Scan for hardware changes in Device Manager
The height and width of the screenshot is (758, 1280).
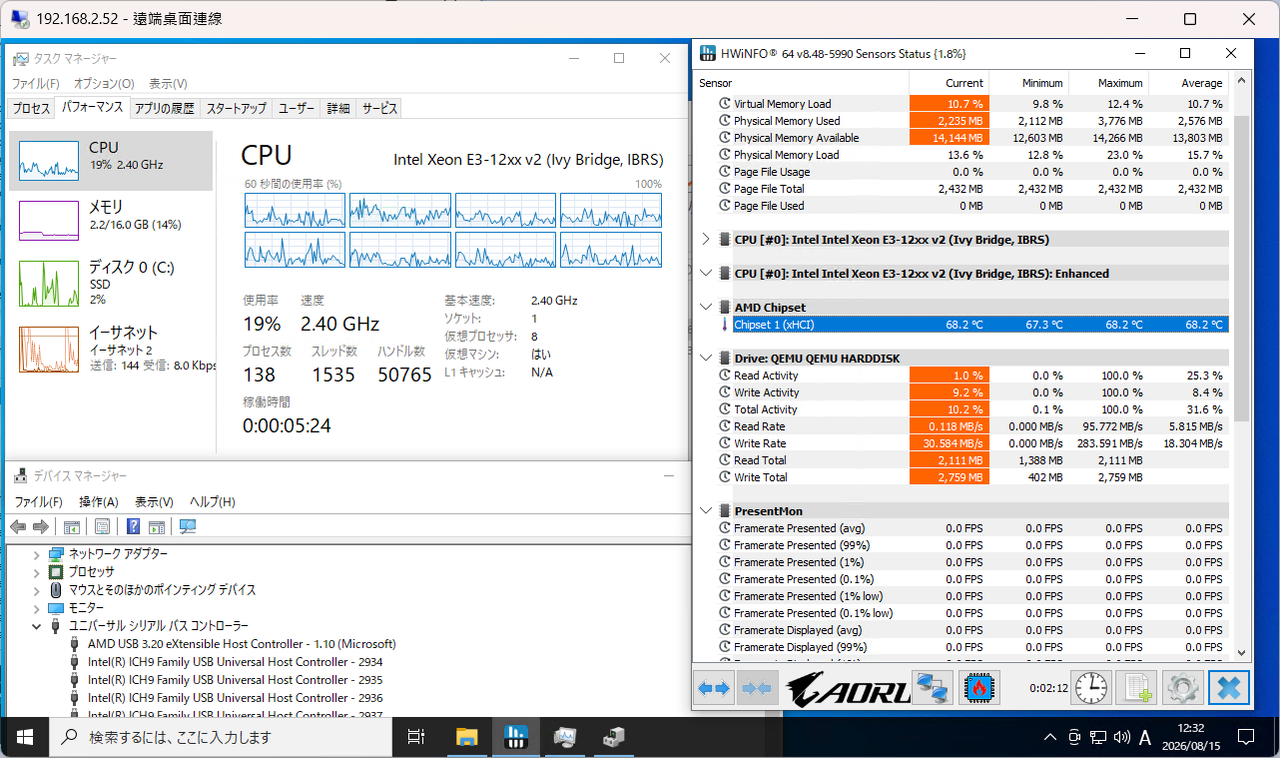187,527
